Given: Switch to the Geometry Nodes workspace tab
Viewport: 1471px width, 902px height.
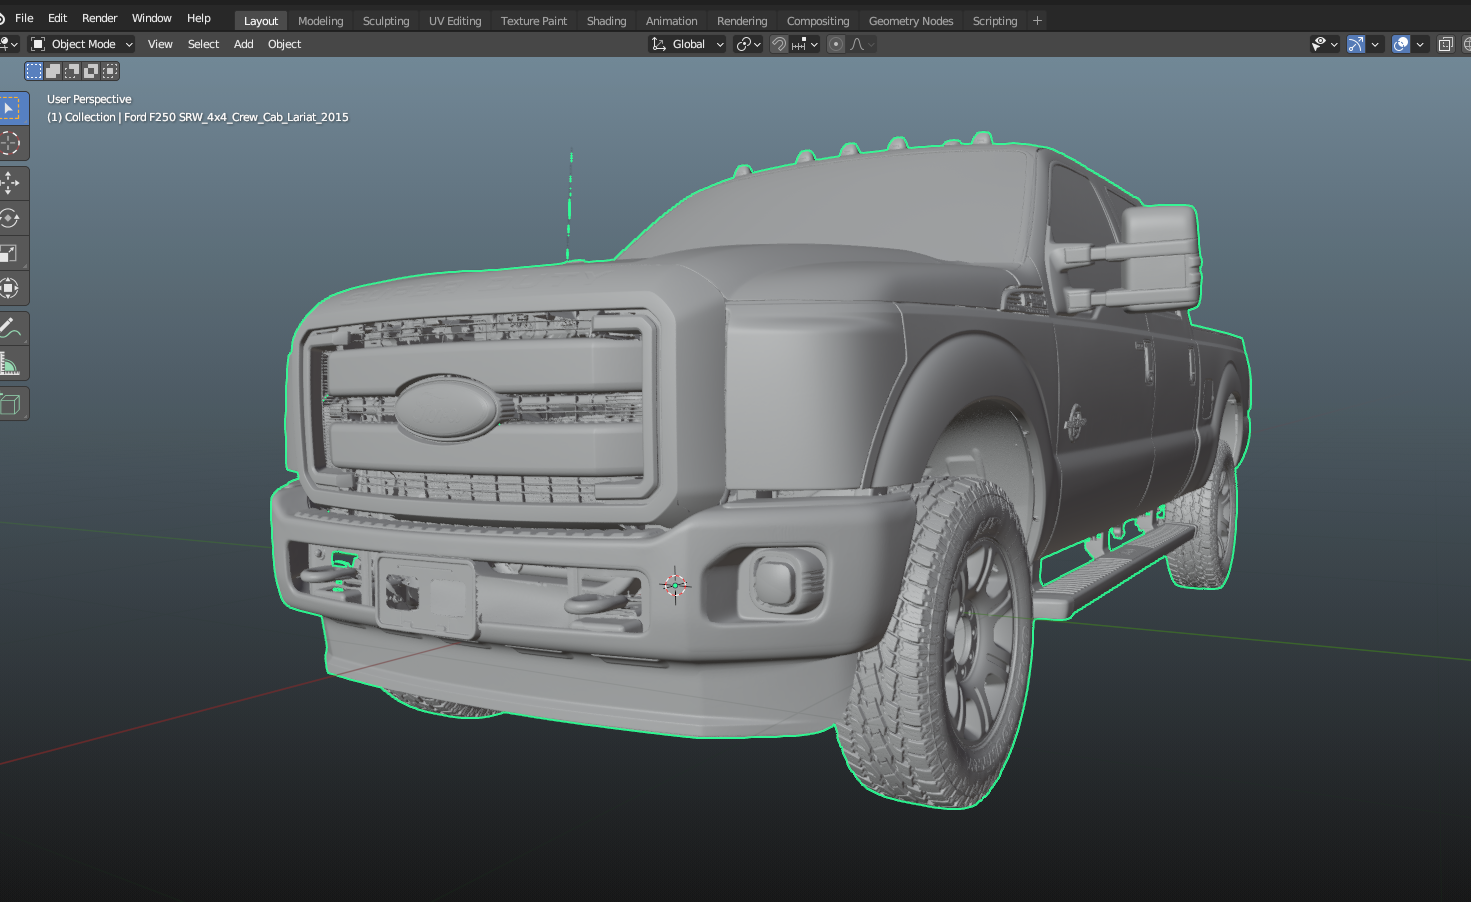Looking at the screenshot, I should pos(911,21).
